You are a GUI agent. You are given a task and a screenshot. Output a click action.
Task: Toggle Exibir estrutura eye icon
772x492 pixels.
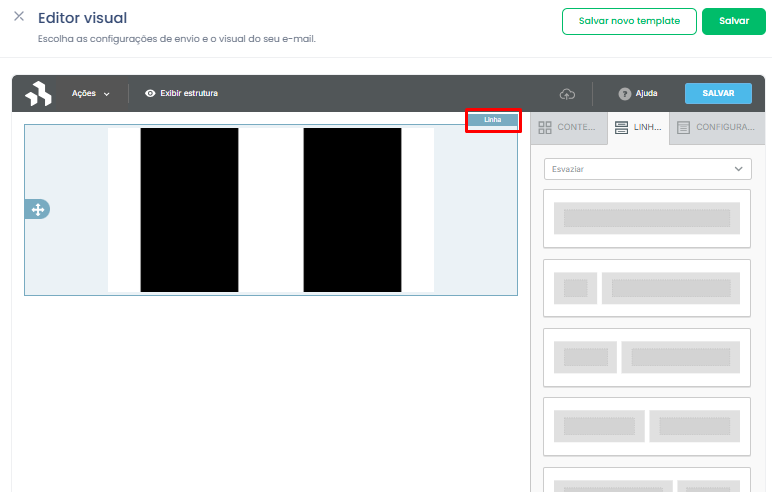(x=150, y=93)
